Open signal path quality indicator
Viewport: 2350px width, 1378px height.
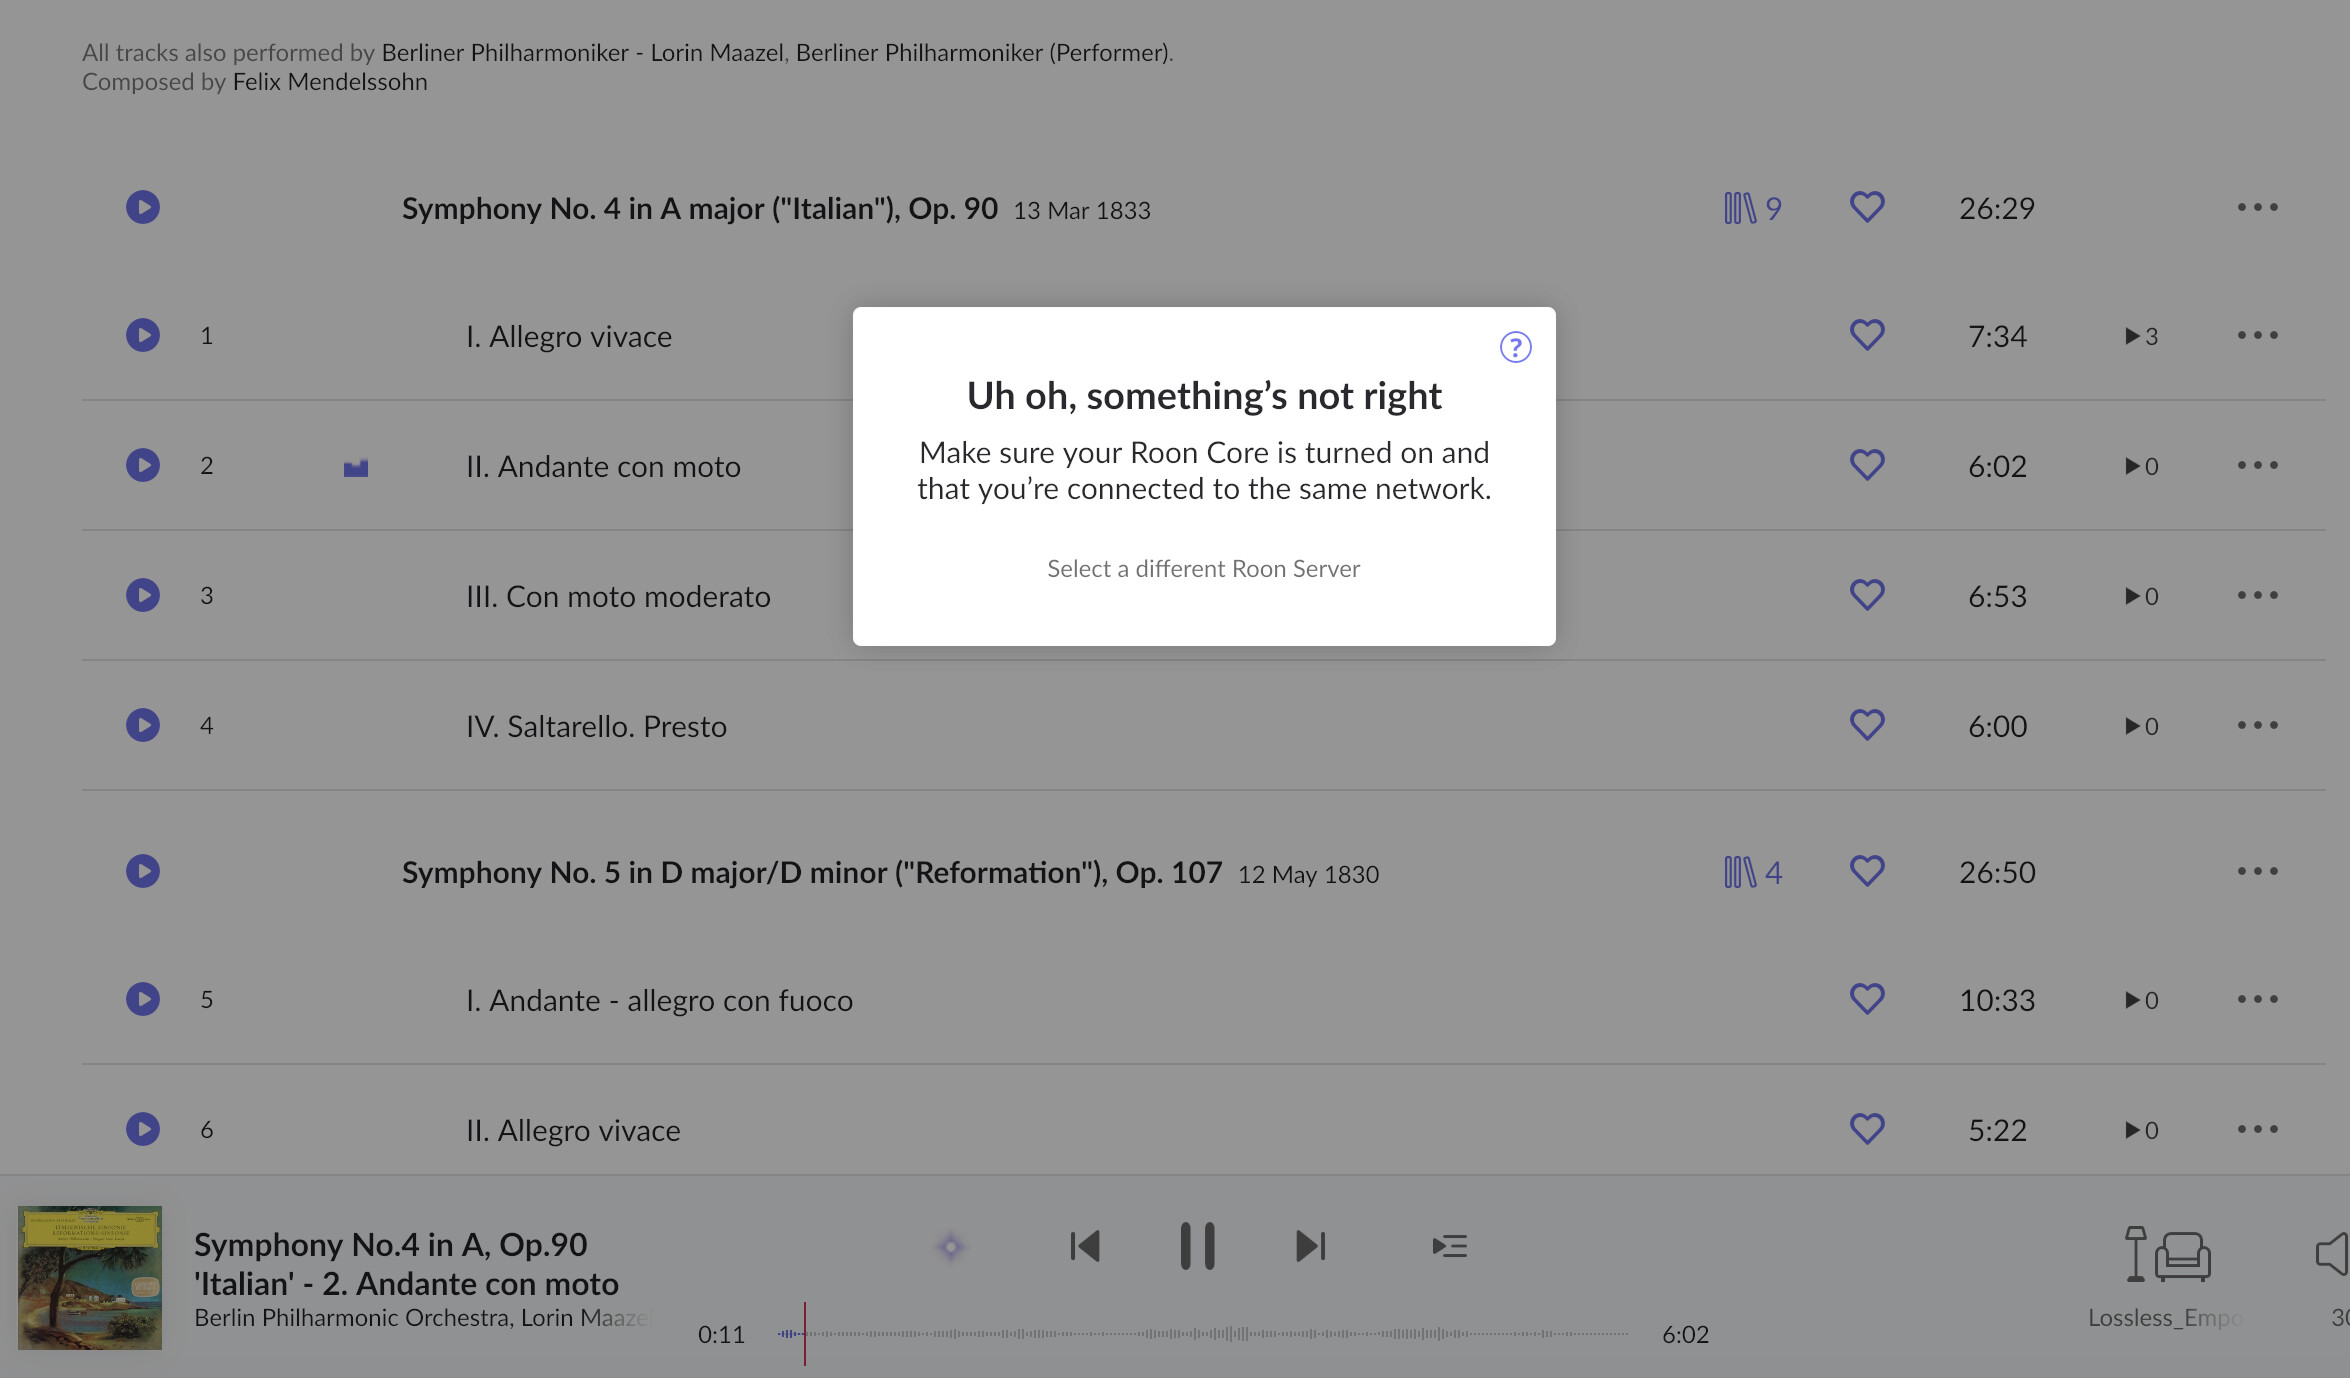click(x=951, y=1247)
